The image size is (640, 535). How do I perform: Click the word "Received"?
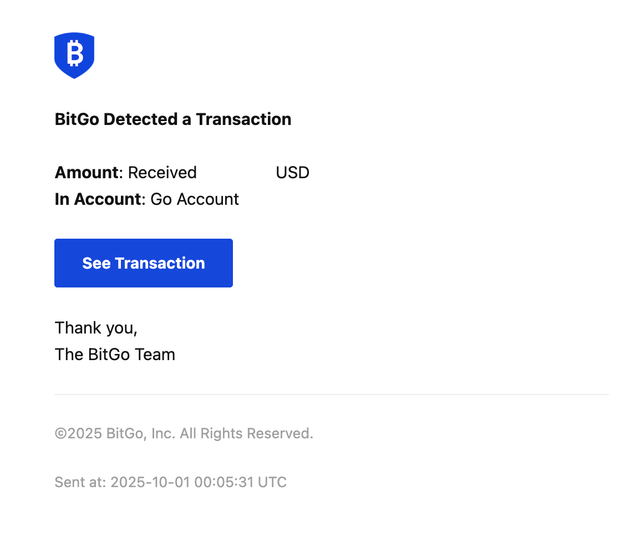(162, 172)
